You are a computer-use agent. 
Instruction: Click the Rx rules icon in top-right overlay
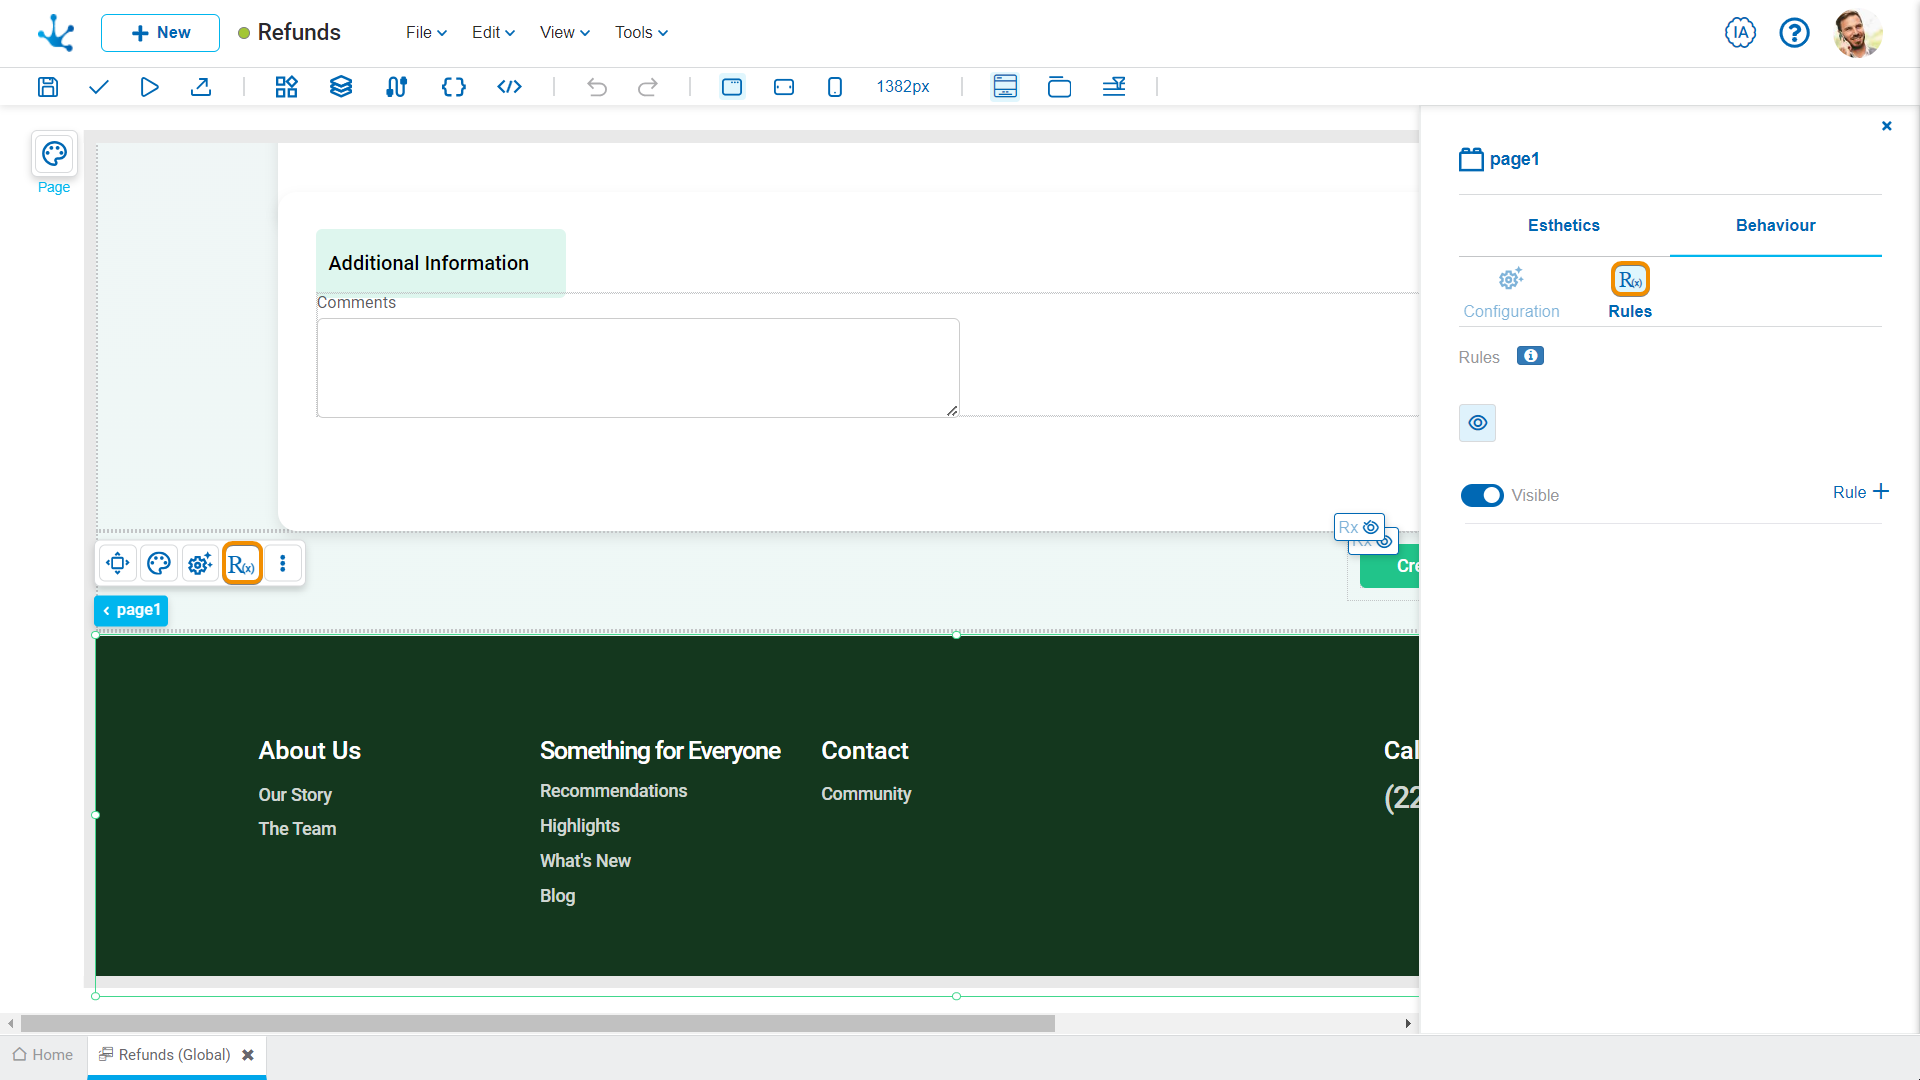click(1360, 526)
